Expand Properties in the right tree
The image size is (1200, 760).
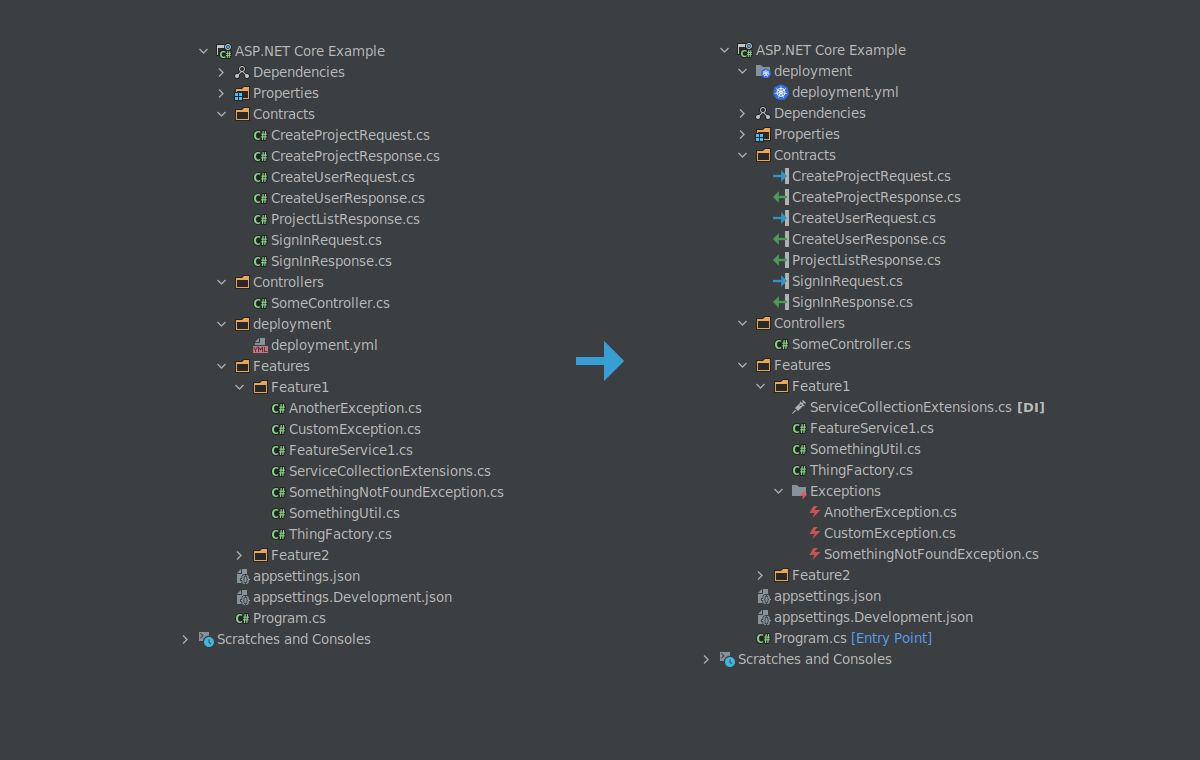pos(743,134)
